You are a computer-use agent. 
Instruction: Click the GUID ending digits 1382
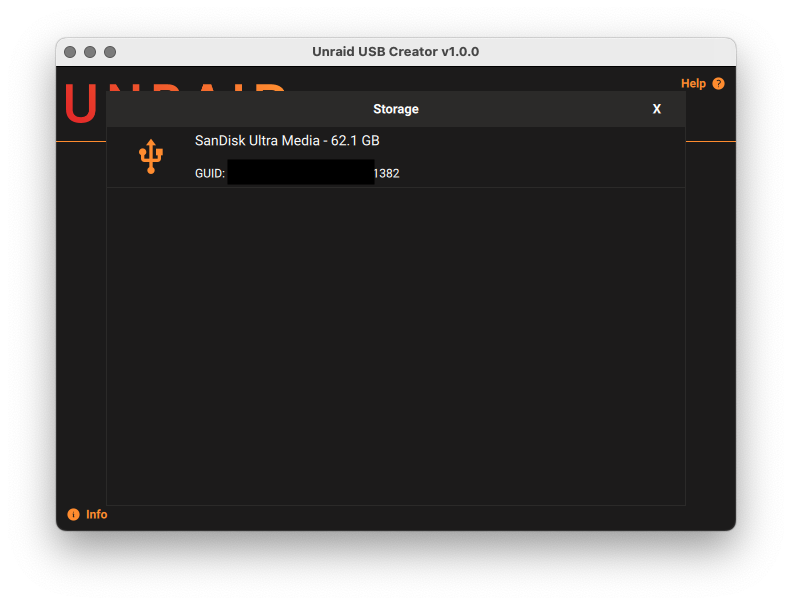[x=387, y=173]
